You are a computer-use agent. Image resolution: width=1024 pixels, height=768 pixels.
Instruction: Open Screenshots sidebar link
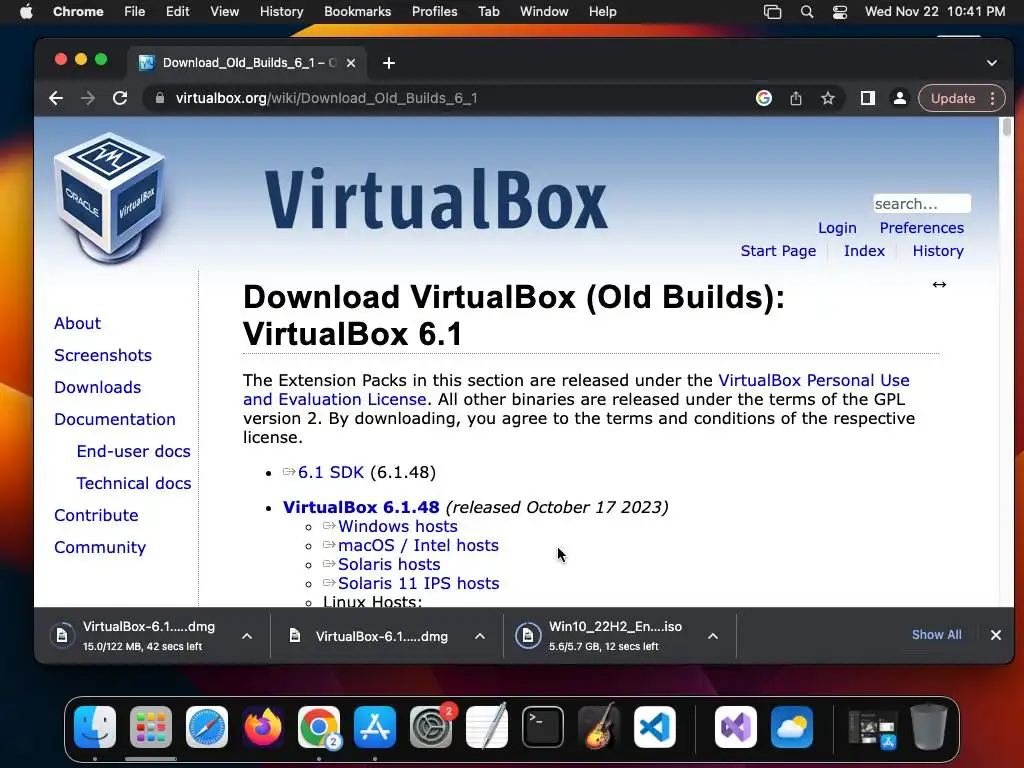point(103,355)
